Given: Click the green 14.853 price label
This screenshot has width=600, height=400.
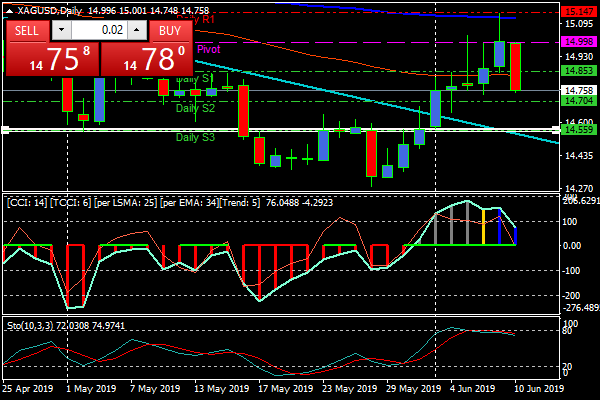Looking at the screenshot, I should coord(574,71).
